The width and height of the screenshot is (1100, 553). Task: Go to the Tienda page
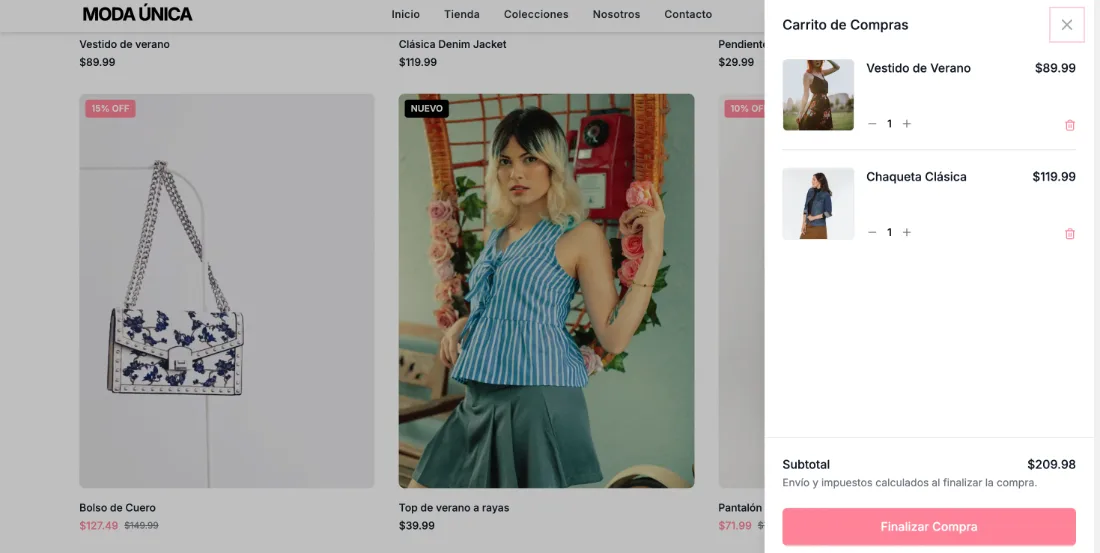click(462, 14)
